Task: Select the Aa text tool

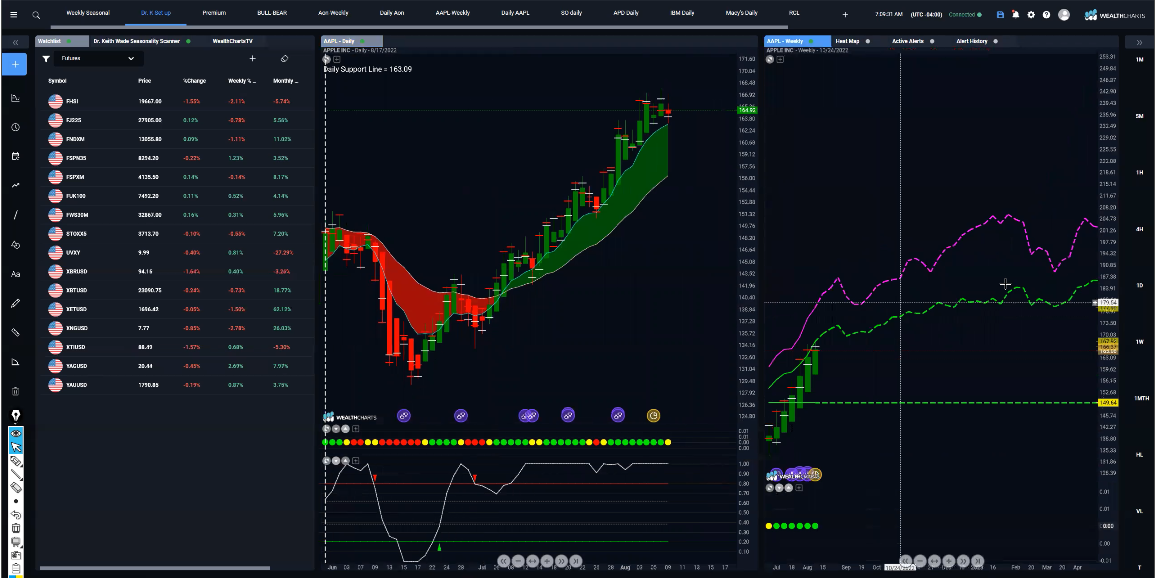Action: coord(15,274)
